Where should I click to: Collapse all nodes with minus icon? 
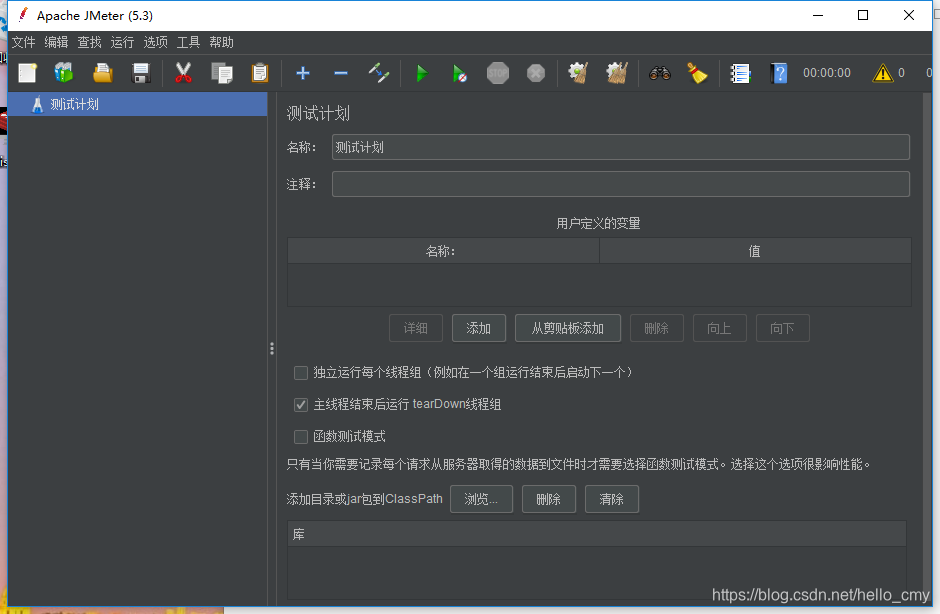tap(341, 73)
